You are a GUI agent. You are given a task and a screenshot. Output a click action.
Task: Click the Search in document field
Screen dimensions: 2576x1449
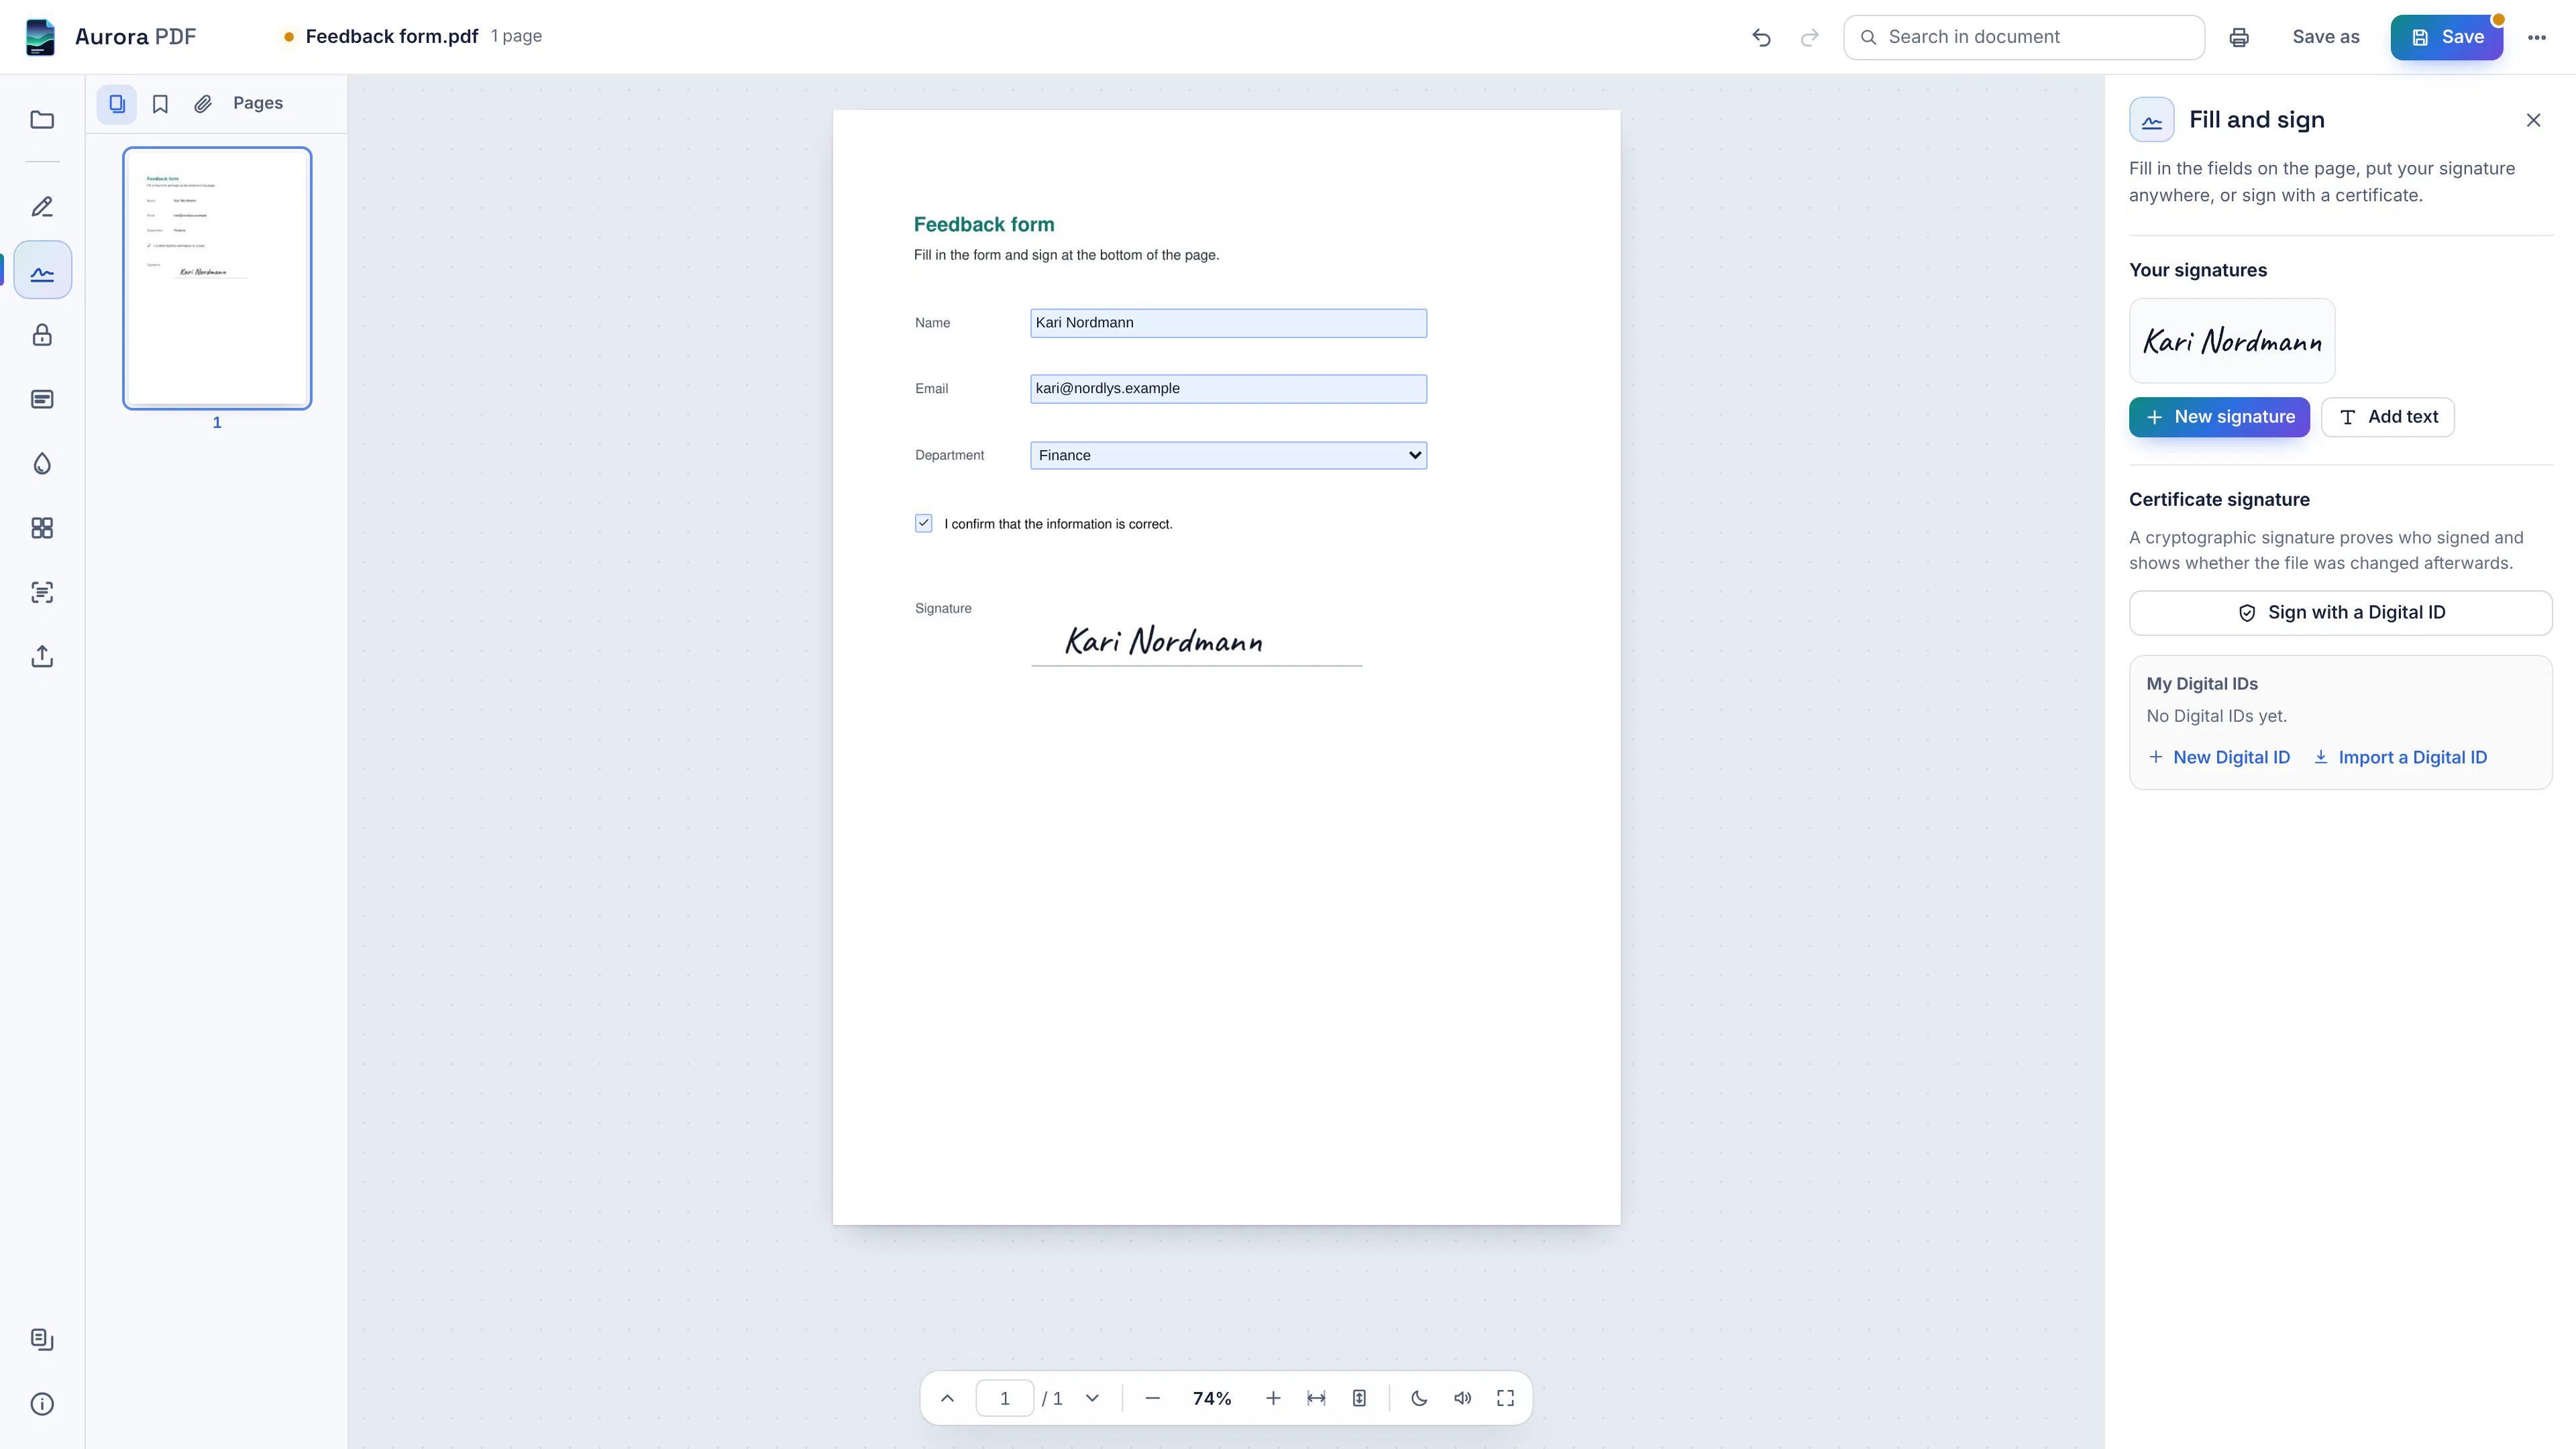click(2024, 37)
